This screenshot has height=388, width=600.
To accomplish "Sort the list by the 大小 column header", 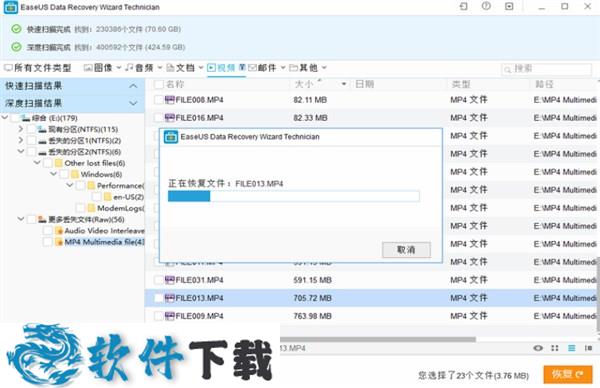I will (304, 84).
